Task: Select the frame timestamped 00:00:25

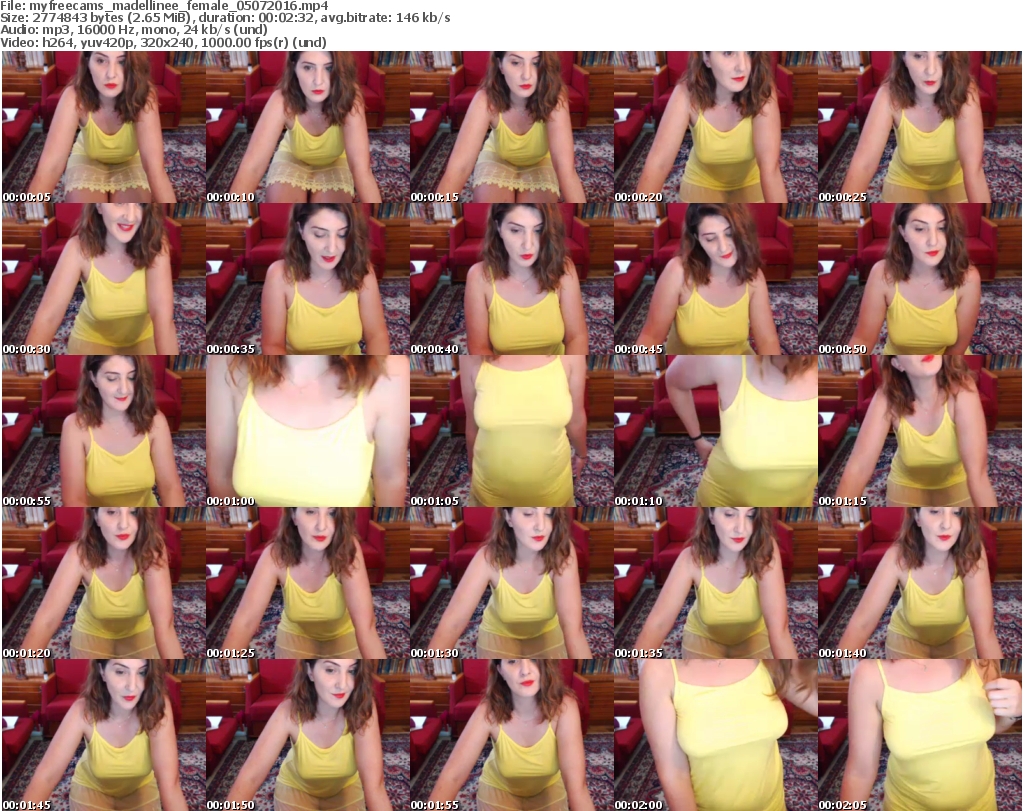Action: point(920,127)
